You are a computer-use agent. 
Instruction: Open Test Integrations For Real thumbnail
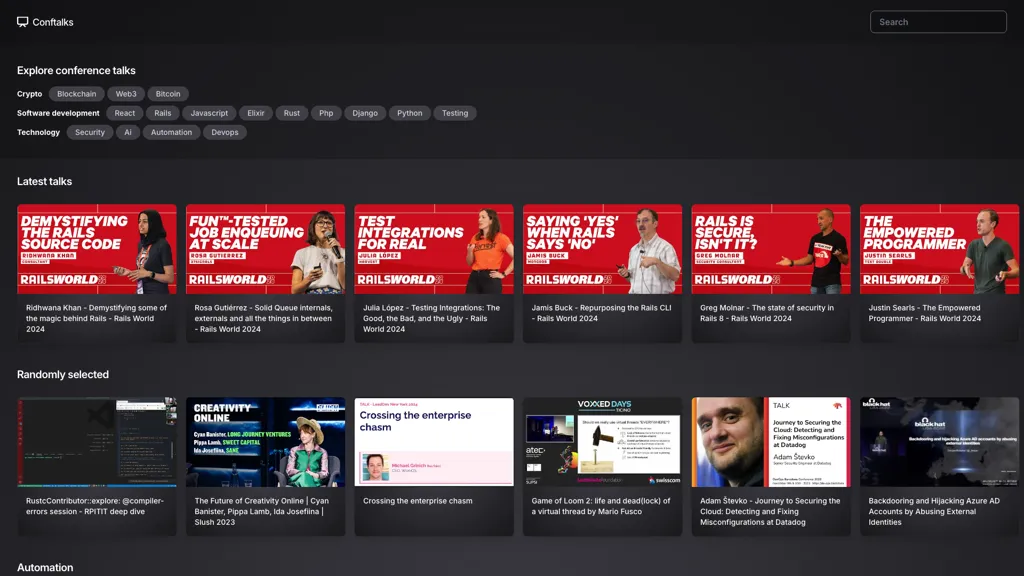click(434, 249)
